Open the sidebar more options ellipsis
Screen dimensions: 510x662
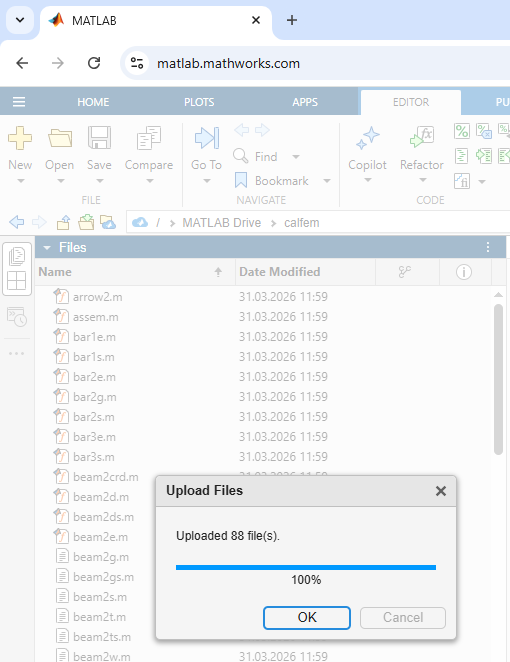pos(16,353)
